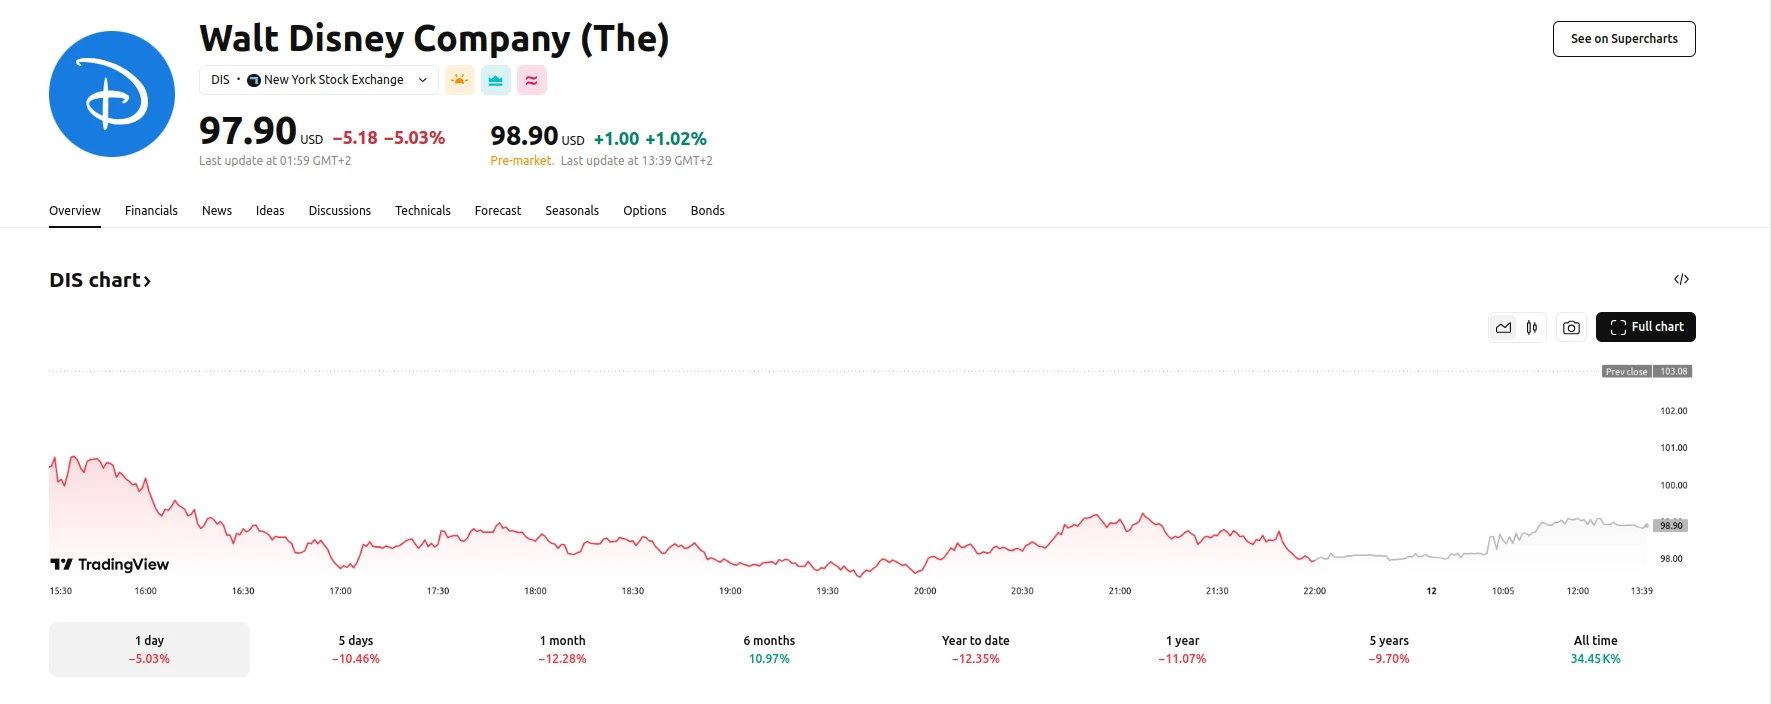Click the Disney logo icon

[112, 94]
